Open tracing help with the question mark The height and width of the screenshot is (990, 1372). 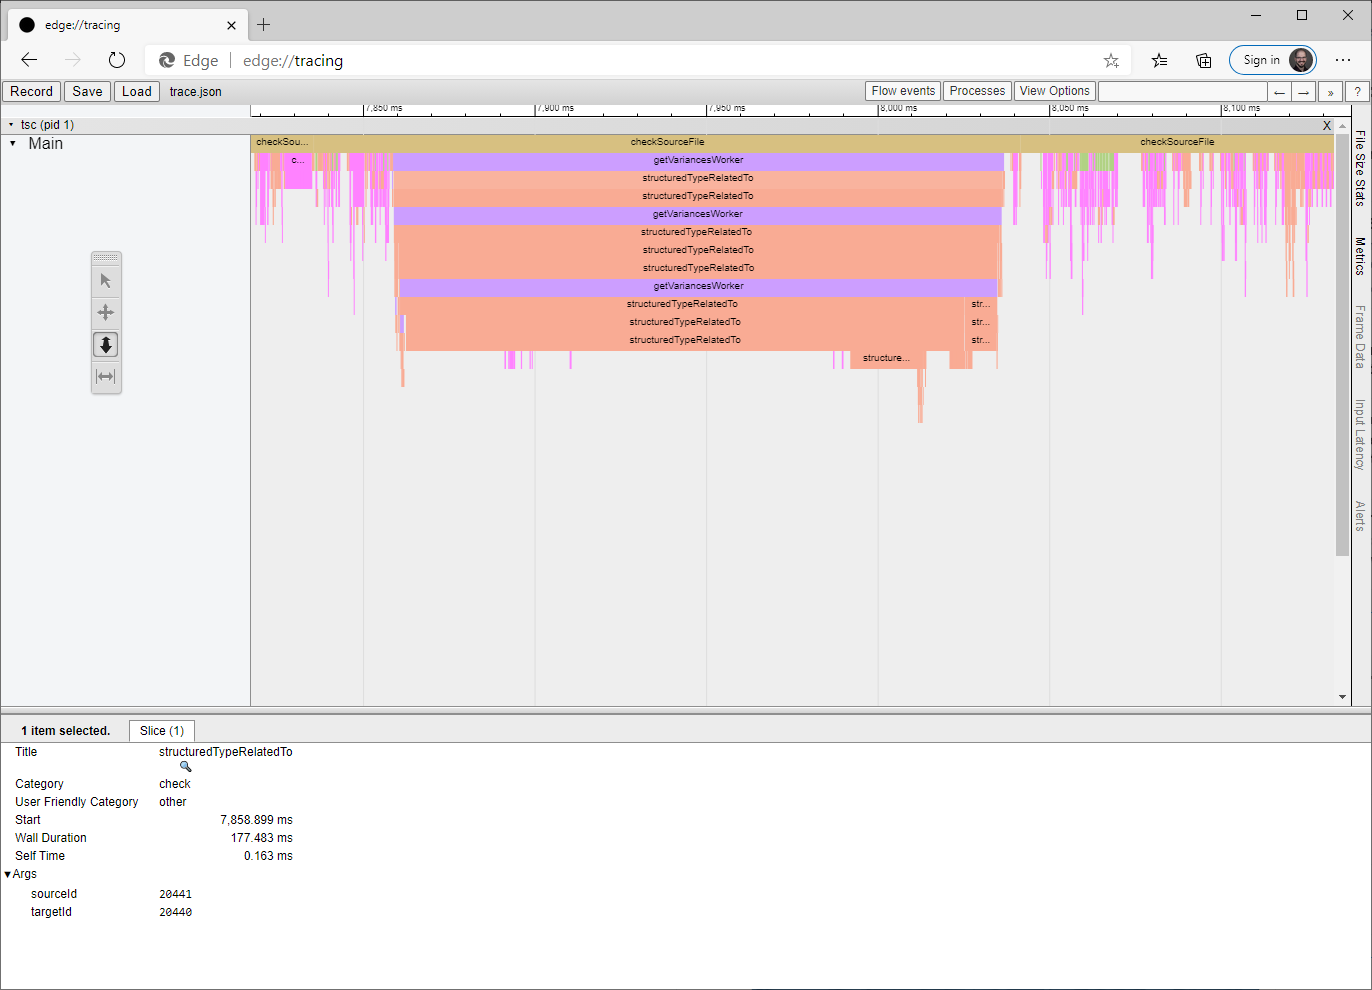[x=1357, y=92]
